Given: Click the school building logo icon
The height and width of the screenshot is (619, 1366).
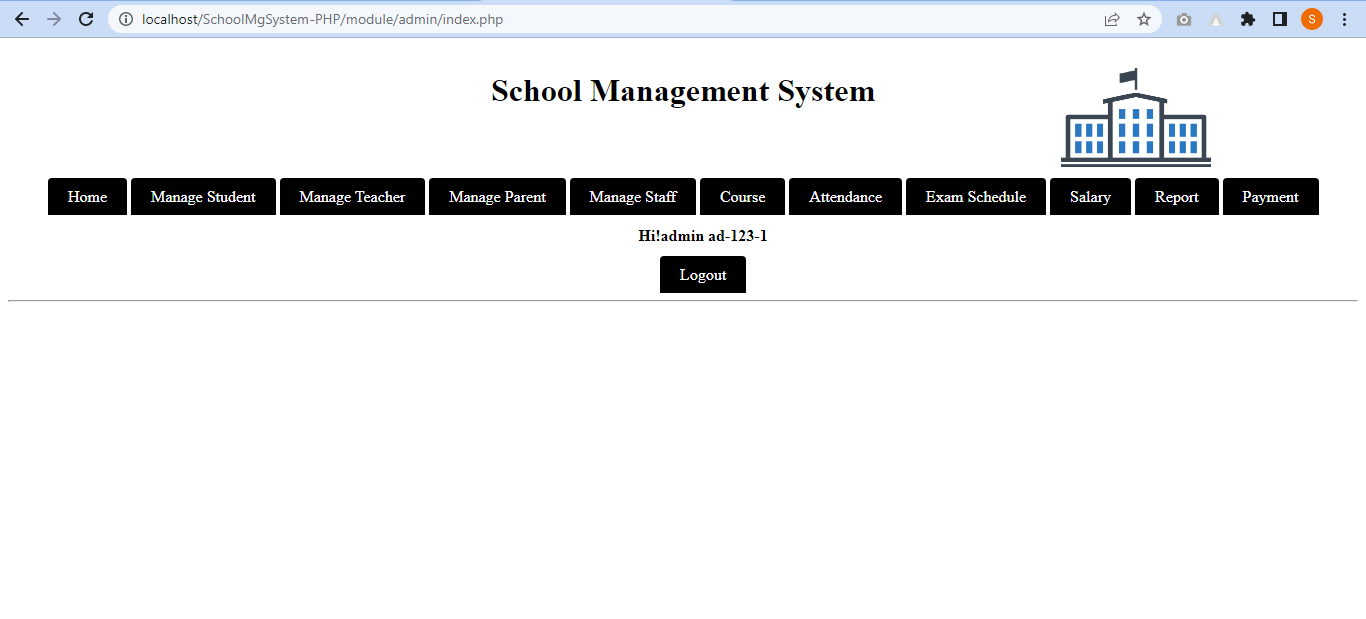Looking at the screenshot, I should (x=1135, y=117).
